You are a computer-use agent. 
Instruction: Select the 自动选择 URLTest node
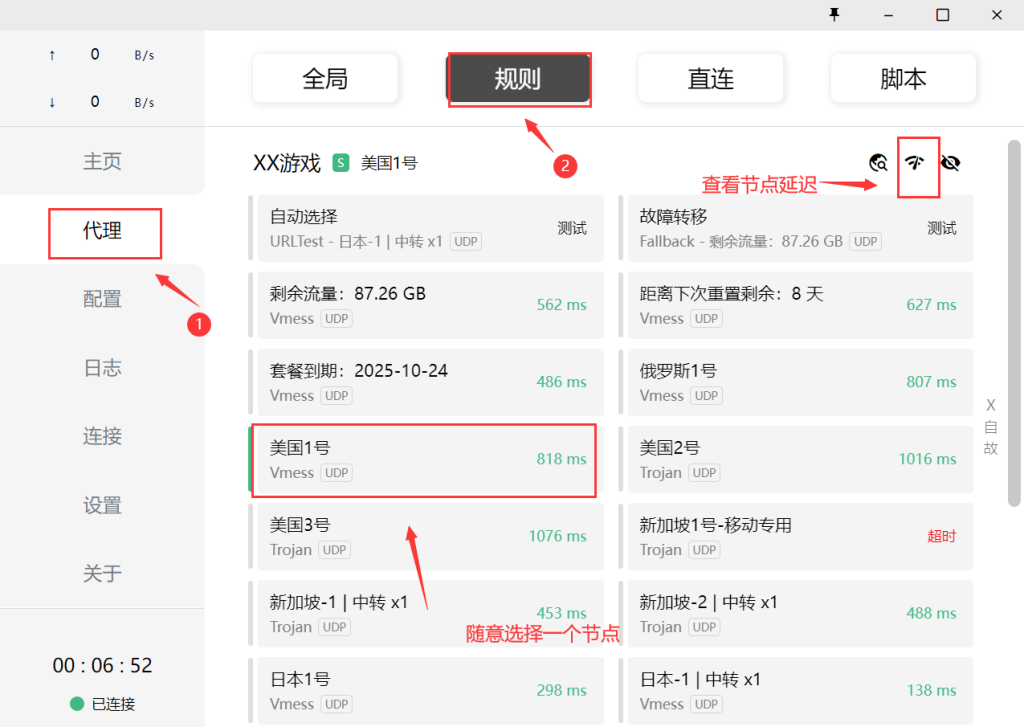pyautogui.click(x=426, y=228)
